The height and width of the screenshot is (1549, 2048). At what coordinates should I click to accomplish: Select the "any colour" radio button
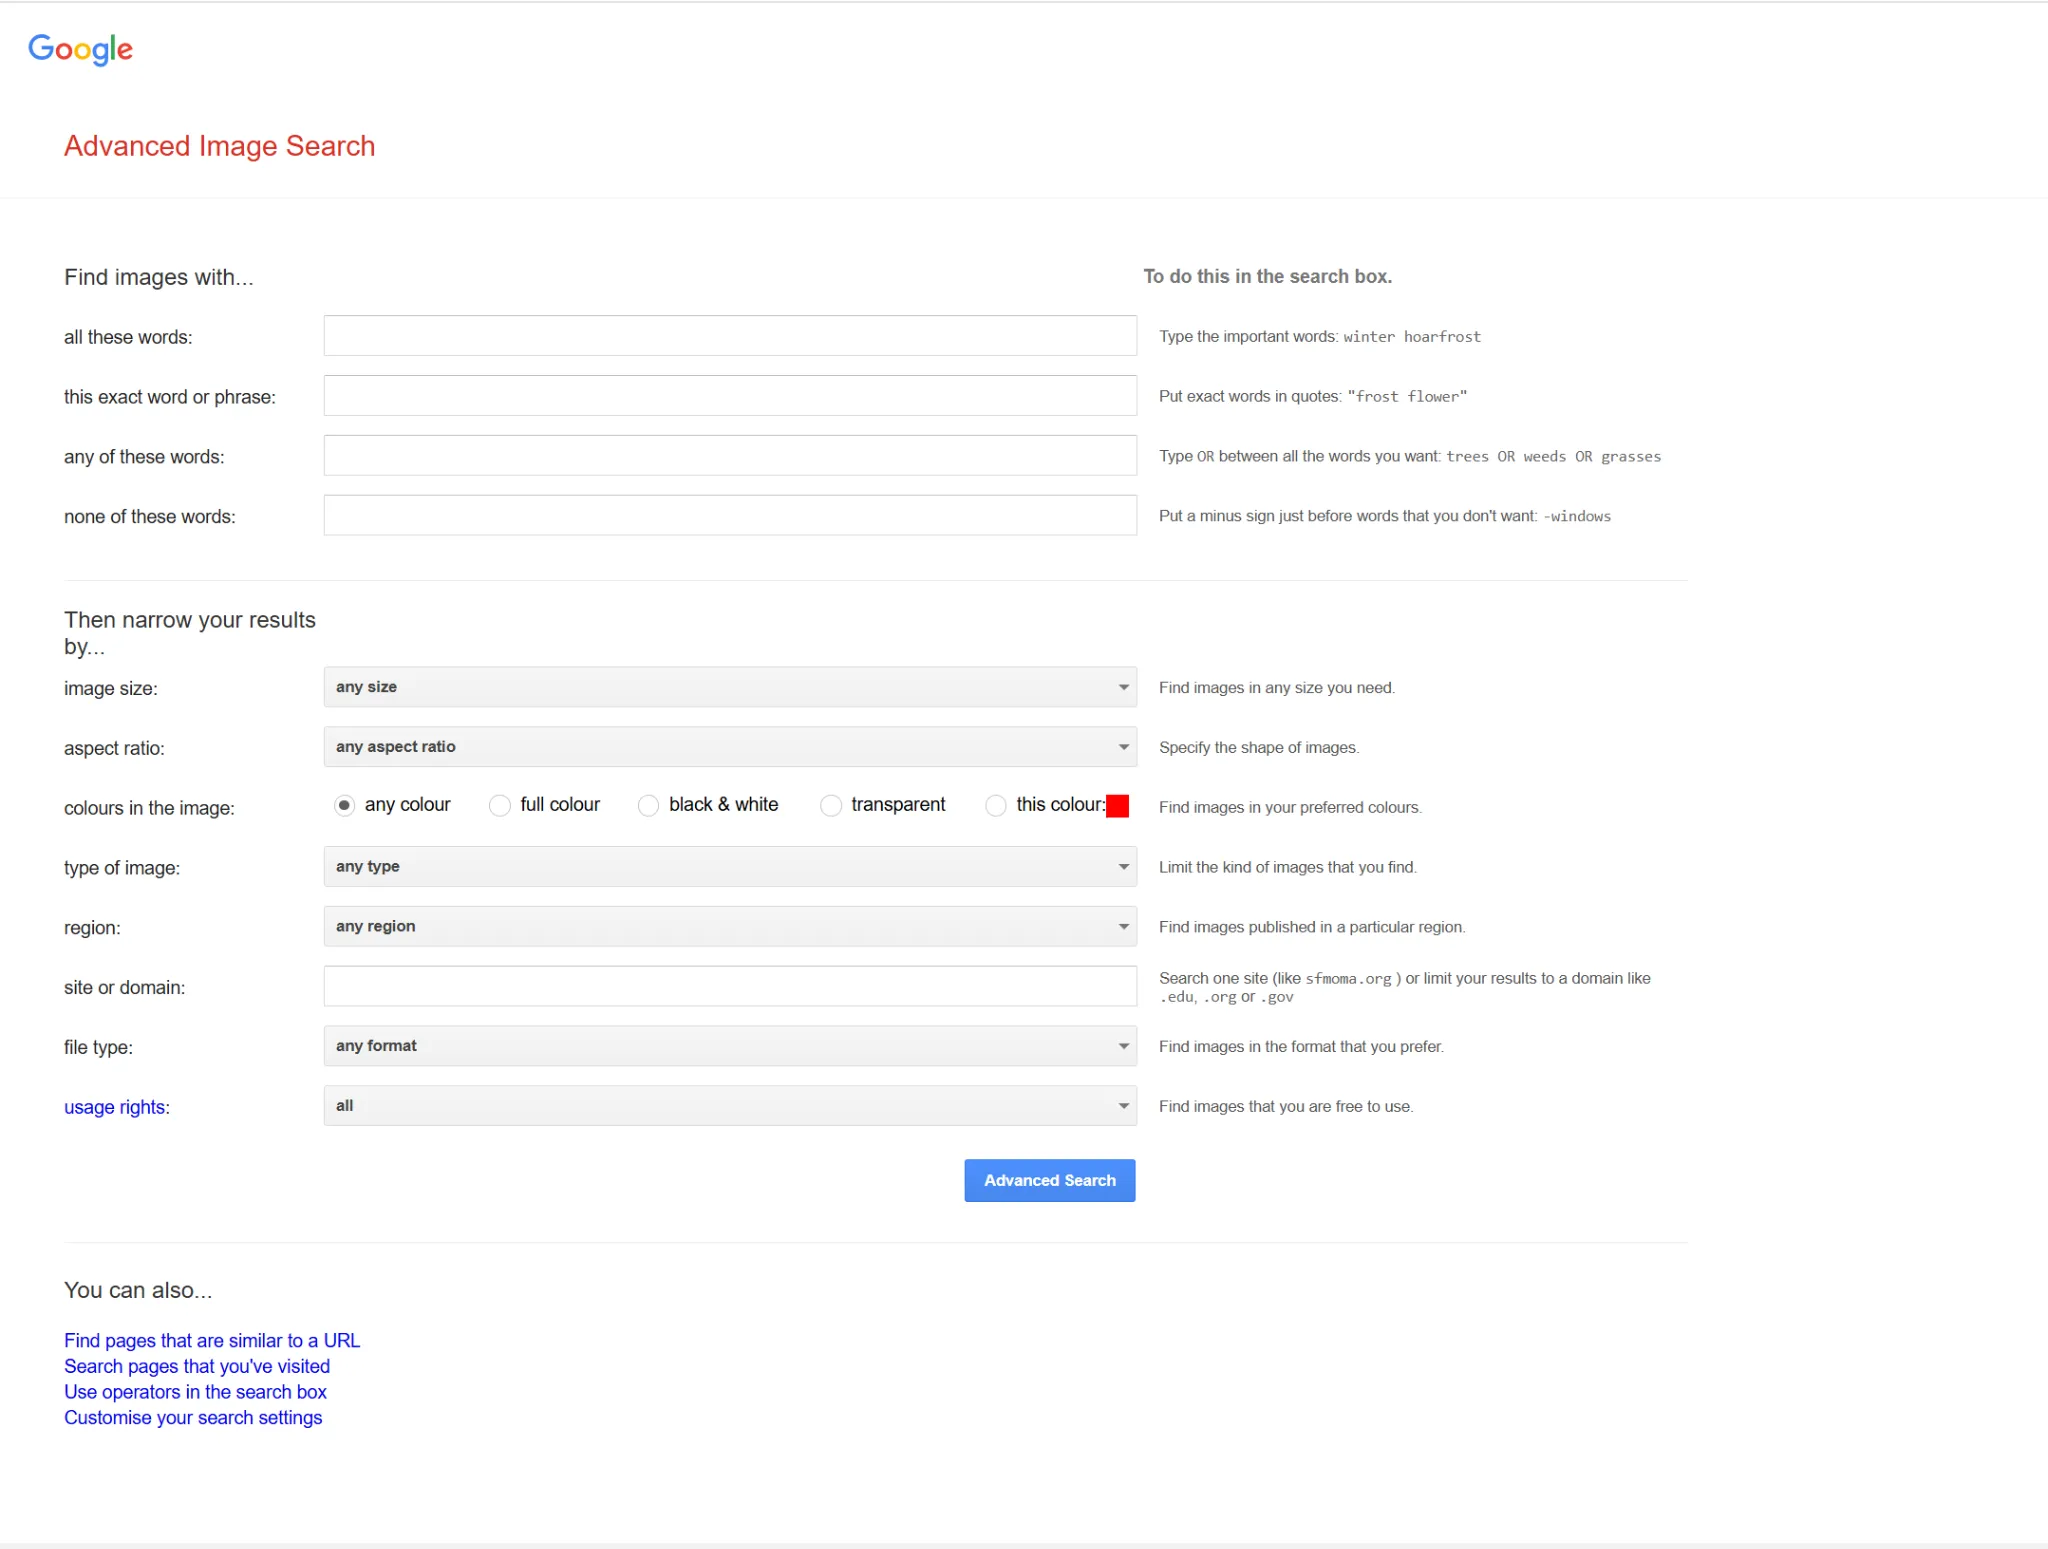(x=344, y=806)
